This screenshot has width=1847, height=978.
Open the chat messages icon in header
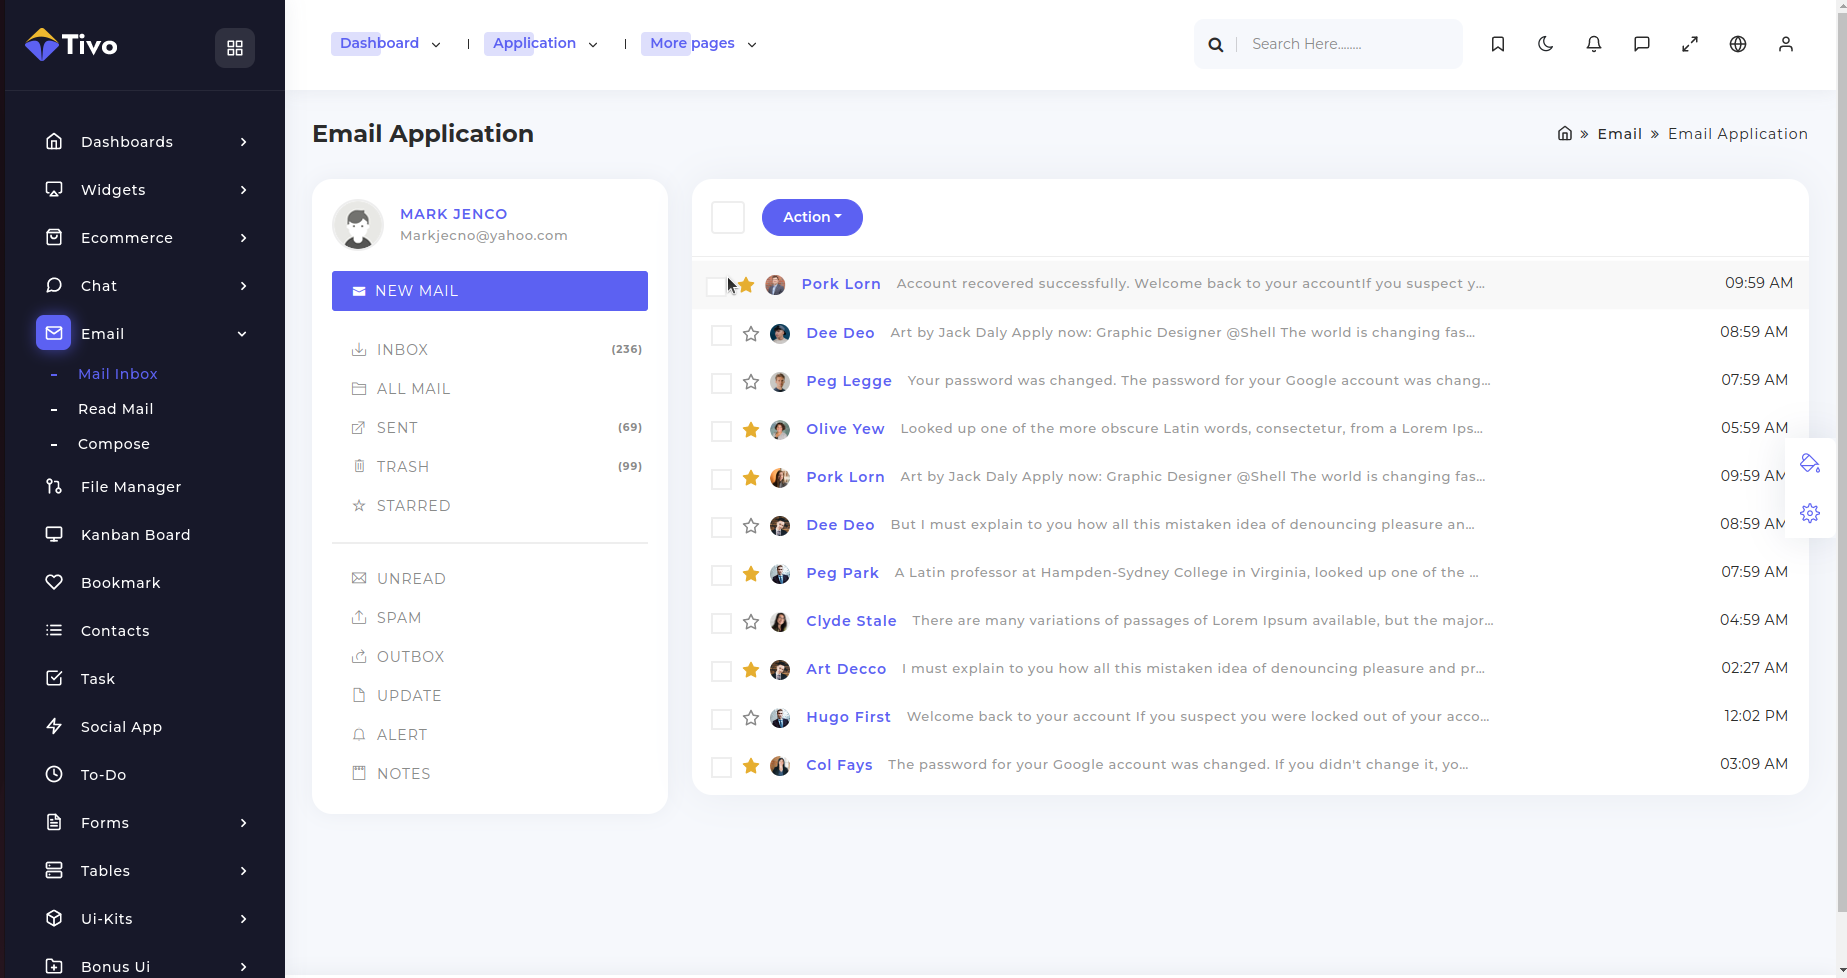coord(1641,44)
